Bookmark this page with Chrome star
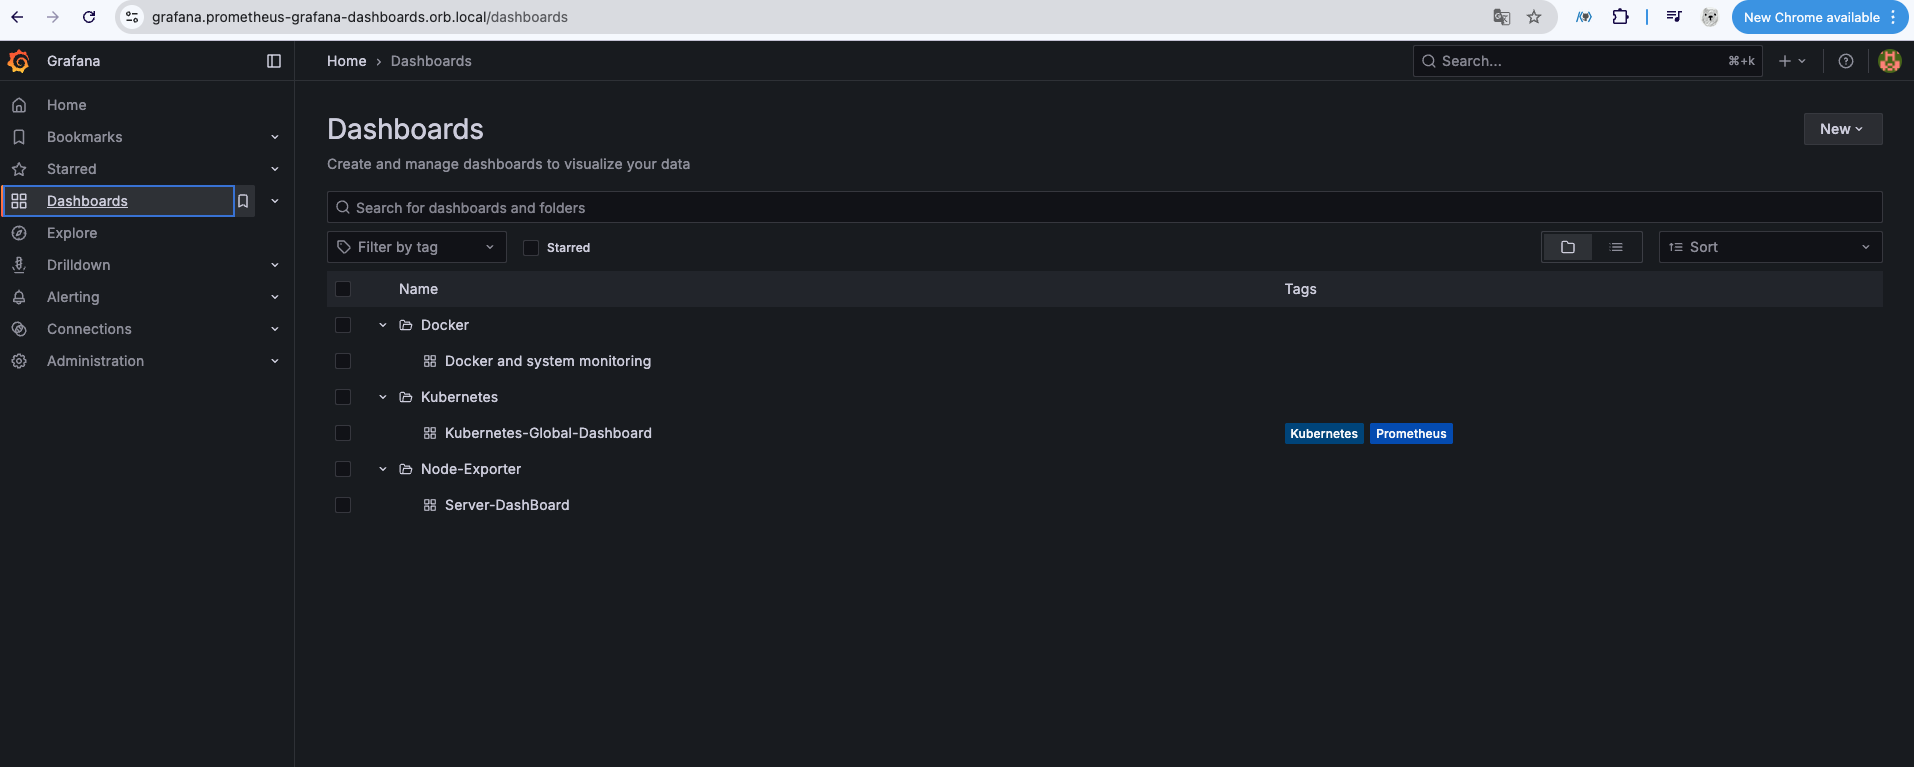This screenshot has height=767, width=1914. pyautogui.click(x=1534, y=17)
